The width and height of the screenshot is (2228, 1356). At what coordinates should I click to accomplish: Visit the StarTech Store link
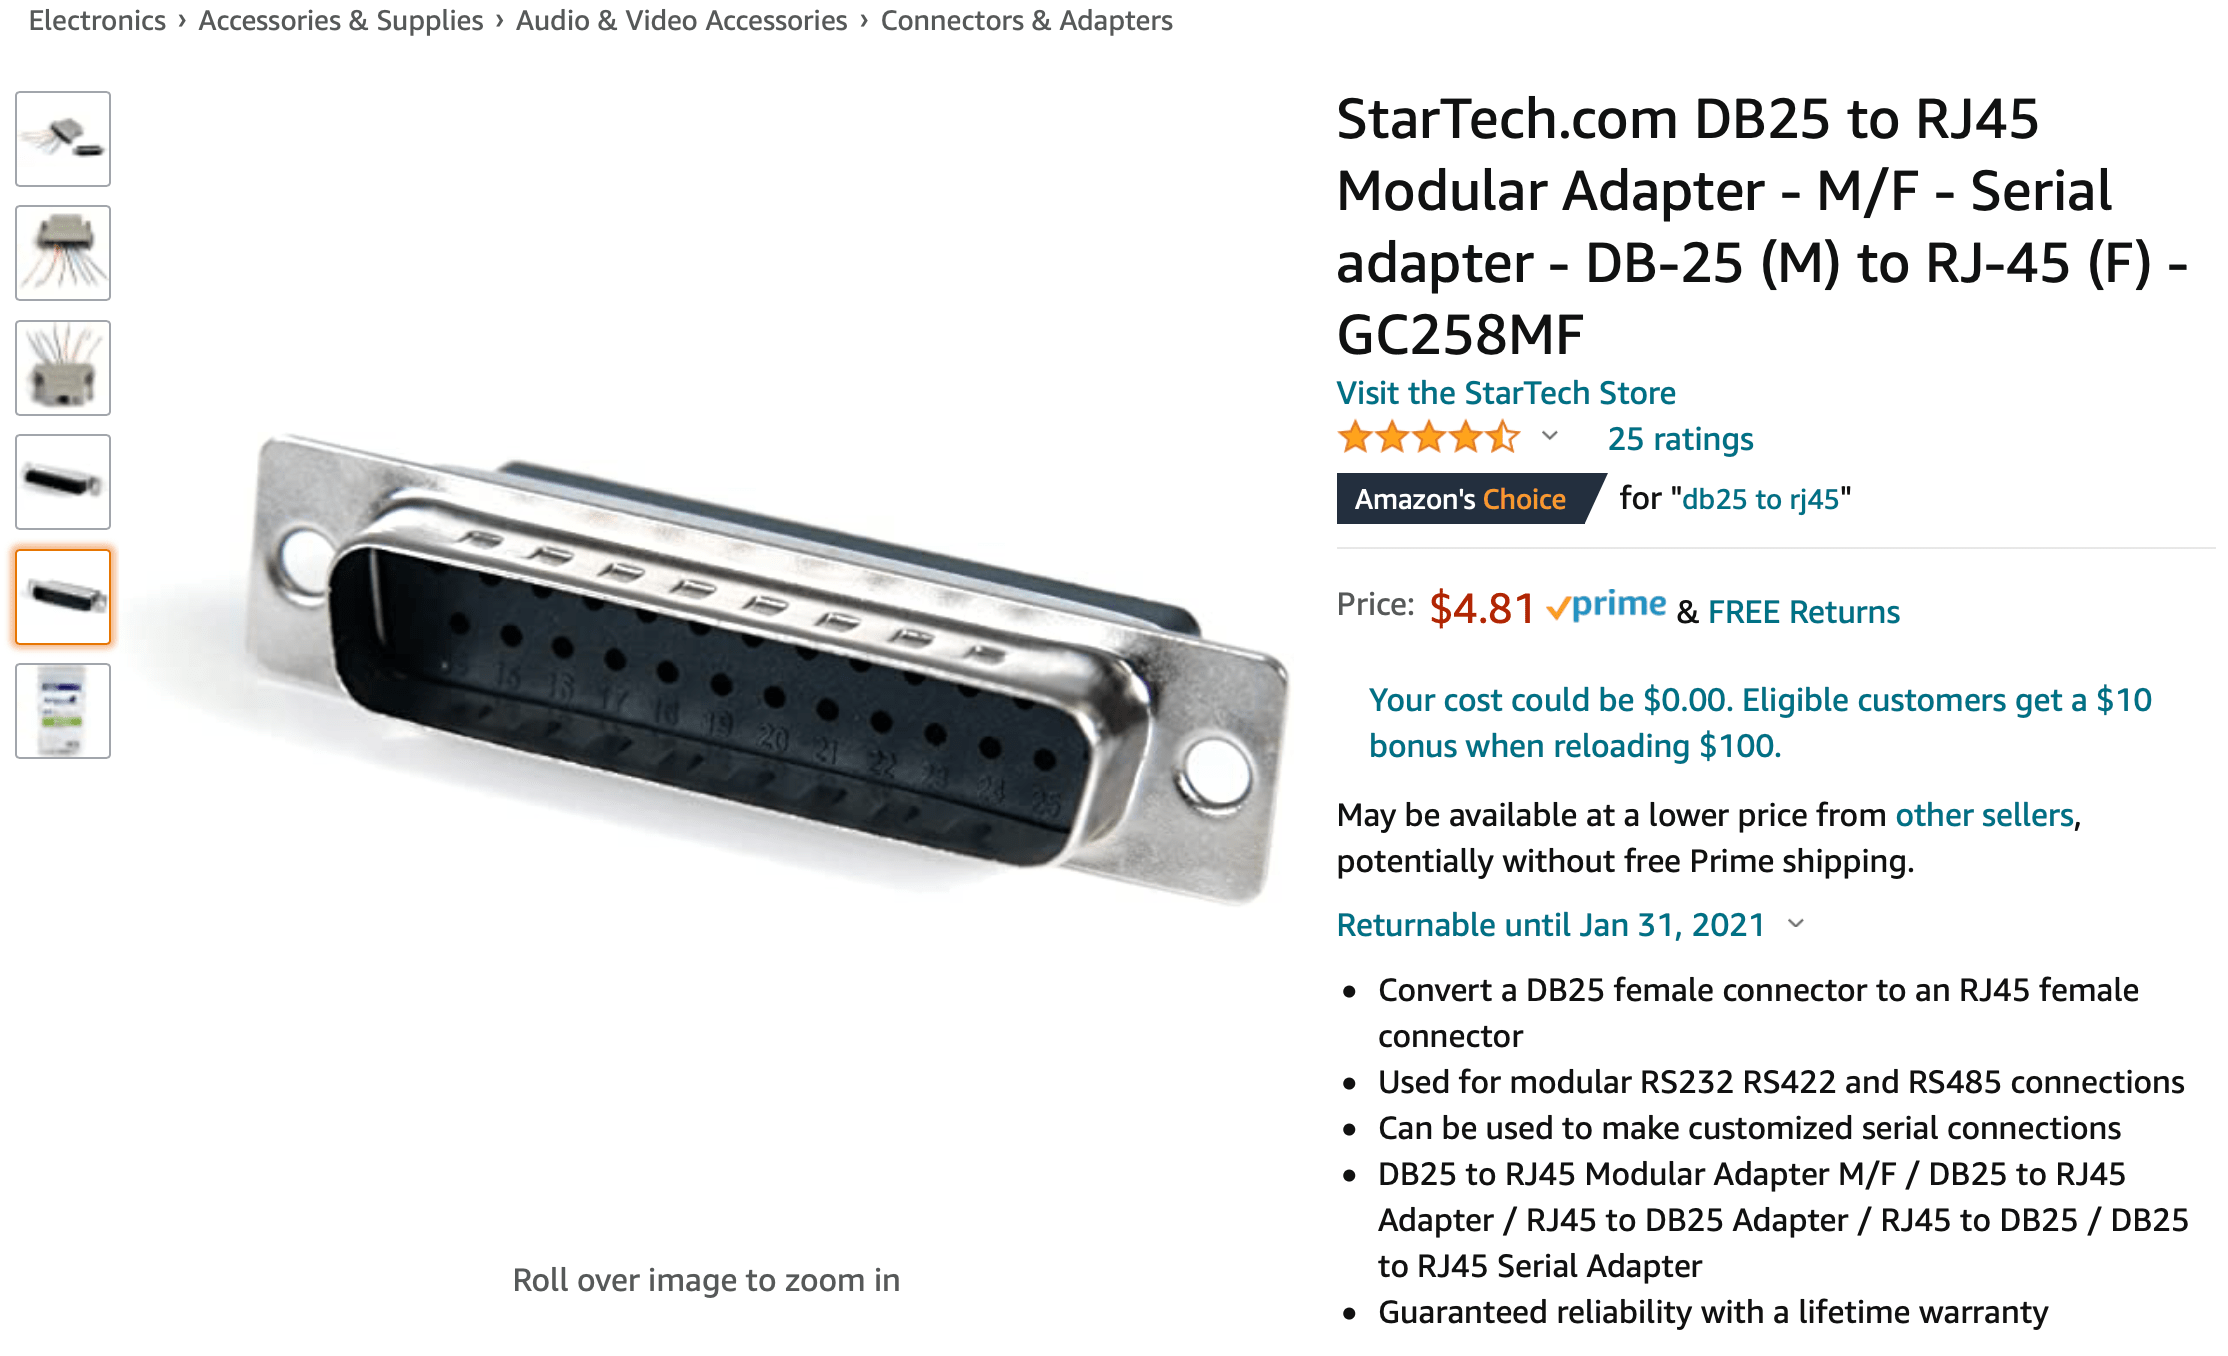click(1506, 393)
